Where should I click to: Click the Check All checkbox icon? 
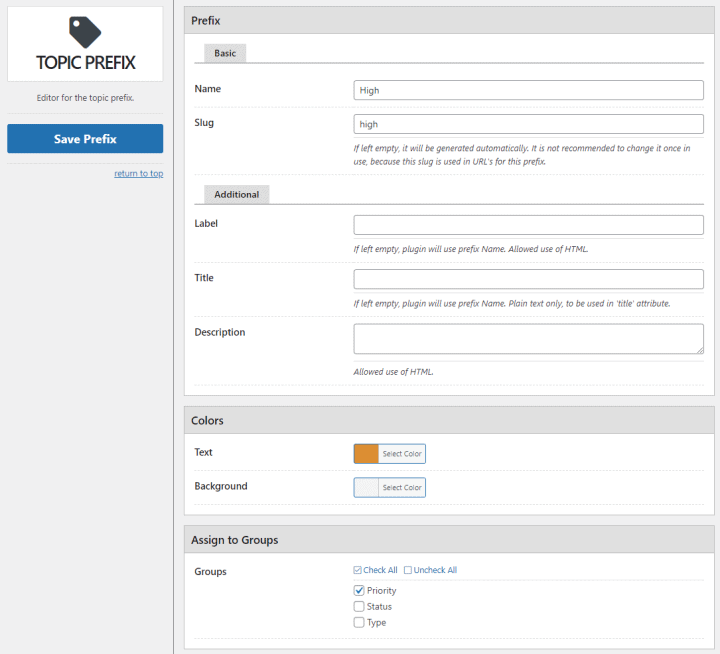point(357,570)
